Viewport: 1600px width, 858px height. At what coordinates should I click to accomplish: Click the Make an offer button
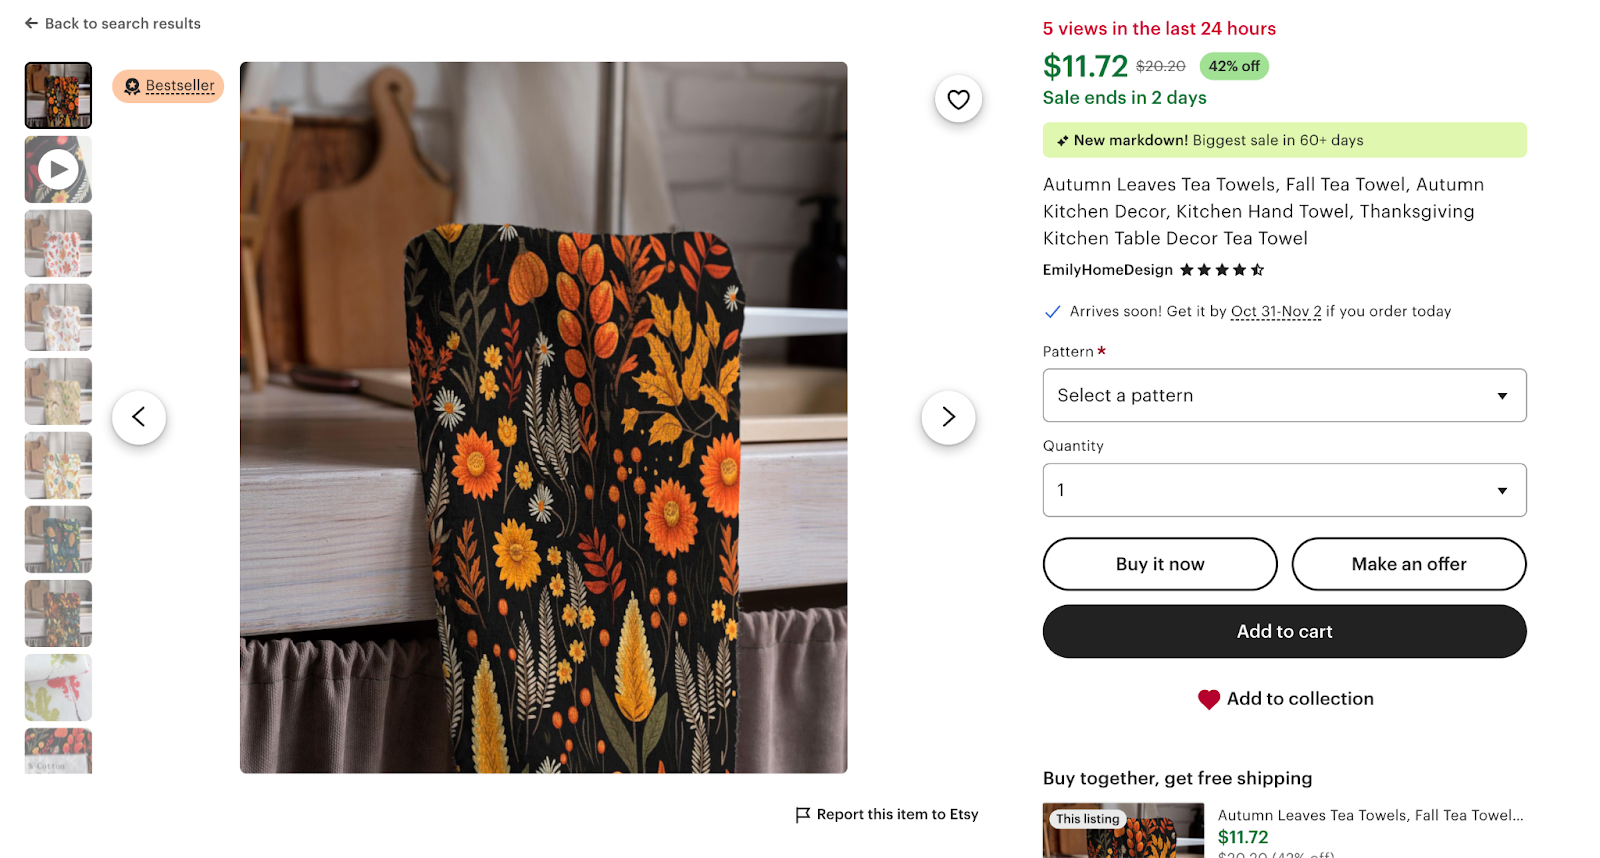[1408, 564]
